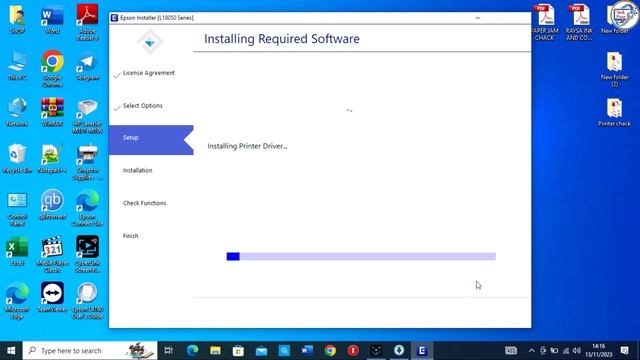
Task: Open Notepad++ desktop shortcut
Action: [52, 159]
